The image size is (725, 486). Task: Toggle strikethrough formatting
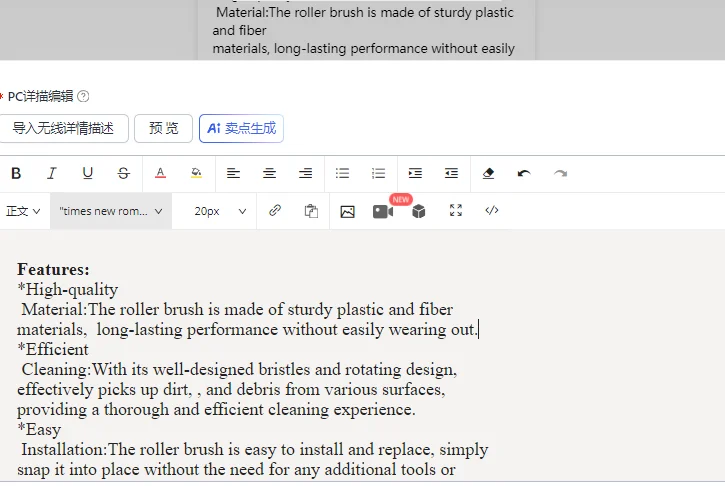coord(123,173)
